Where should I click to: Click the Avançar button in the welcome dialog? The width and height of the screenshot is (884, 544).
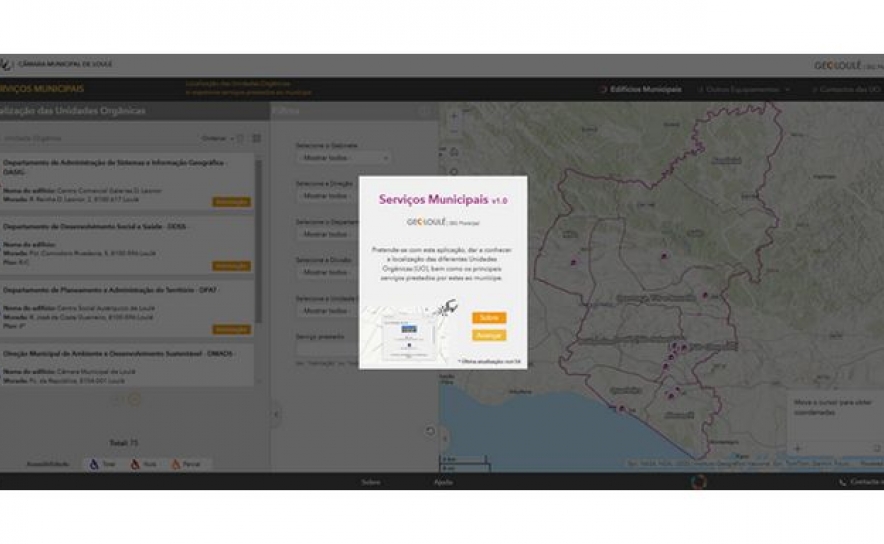489,335
